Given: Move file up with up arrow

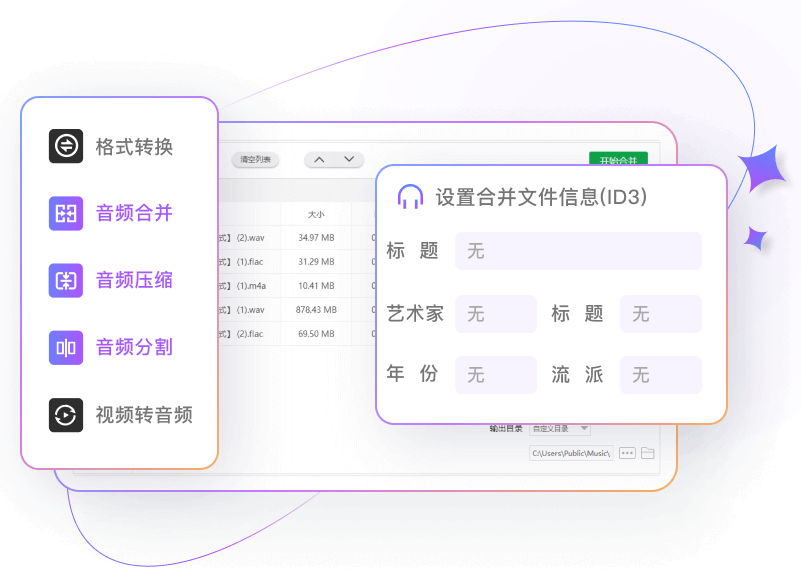Looking at the screenshot, I should pyautogui.click(x=319, y=159).
